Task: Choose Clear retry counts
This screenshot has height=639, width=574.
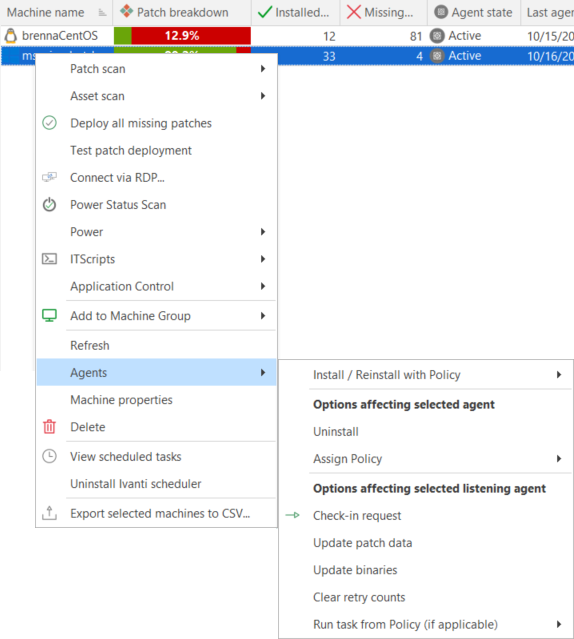Action: click(x=426, y=597)
